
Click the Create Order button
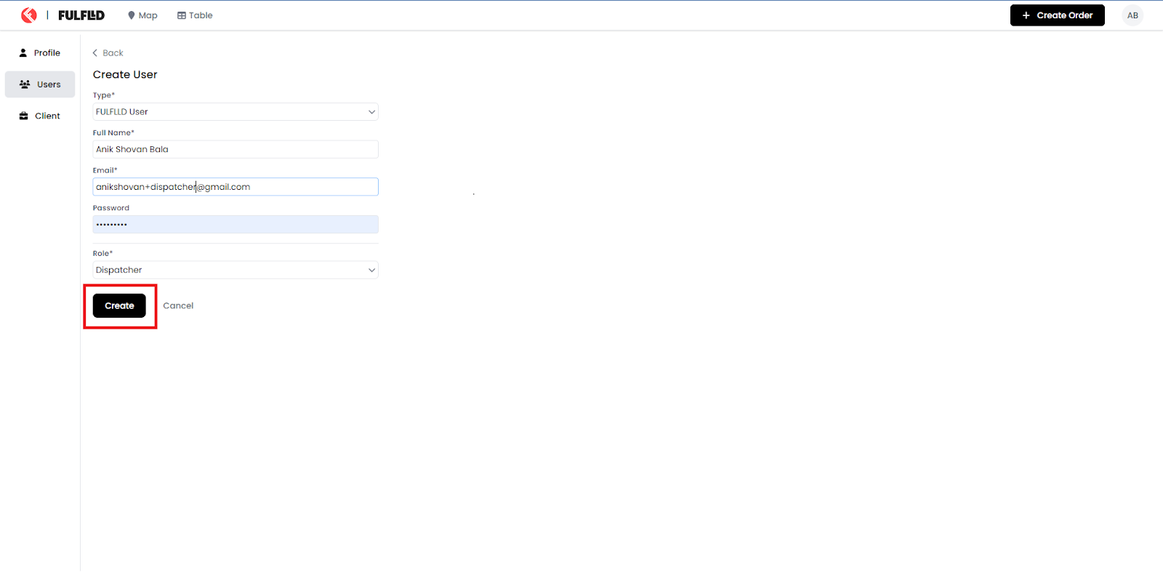tap(1057, 16)
